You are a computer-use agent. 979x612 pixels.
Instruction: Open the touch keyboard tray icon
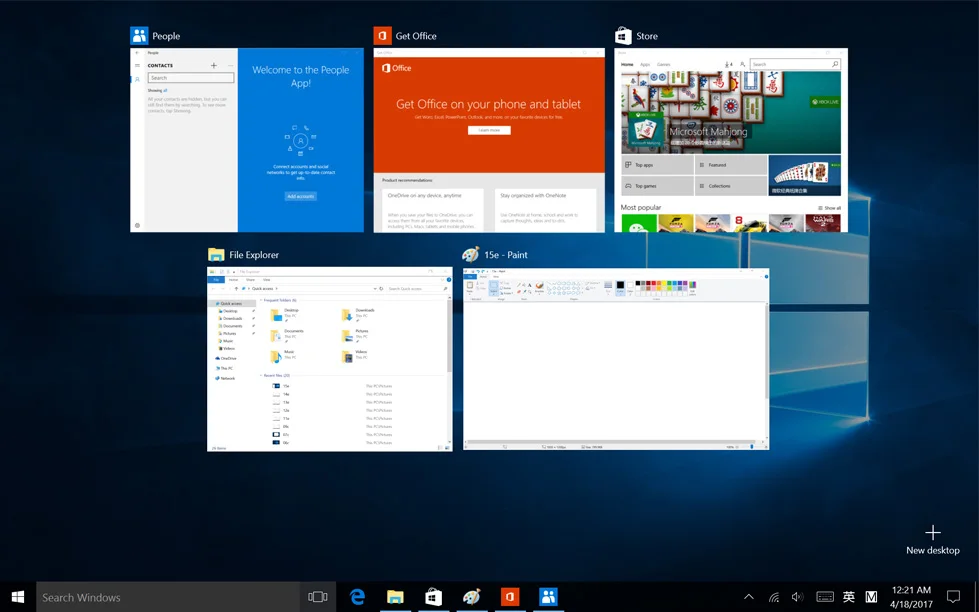click(x=824, y=597)
